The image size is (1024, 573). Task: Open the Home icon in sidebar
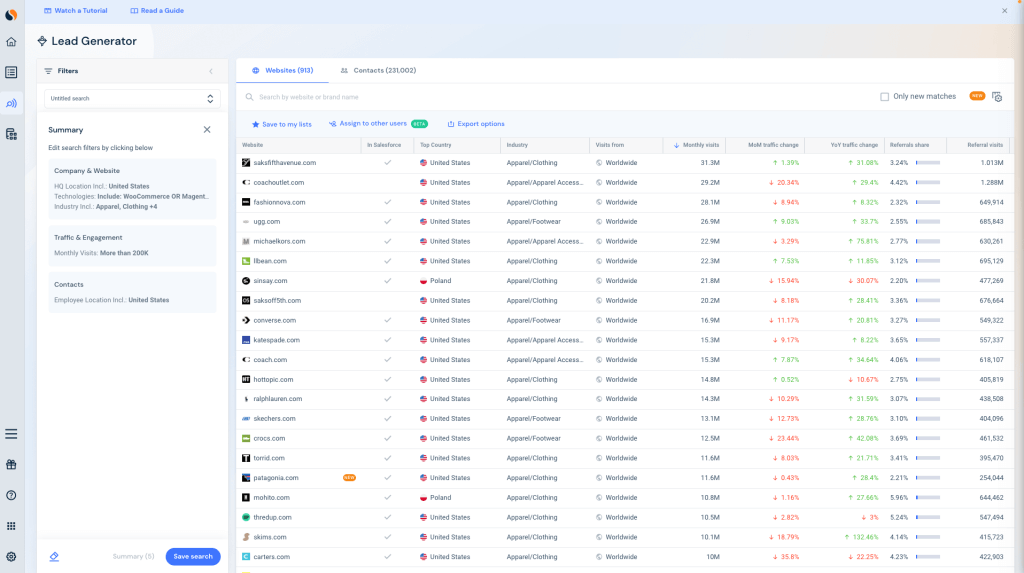(x=11, y=42)
